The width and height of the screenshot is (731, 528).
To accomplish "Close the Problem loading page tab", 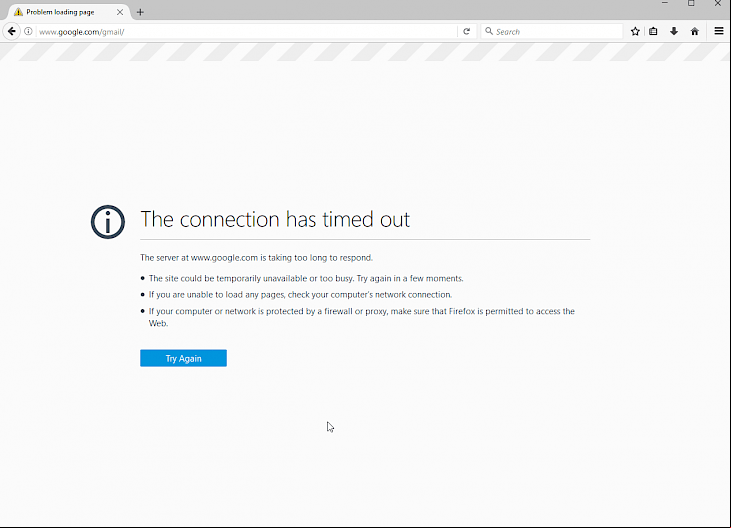I will [120, 12].
